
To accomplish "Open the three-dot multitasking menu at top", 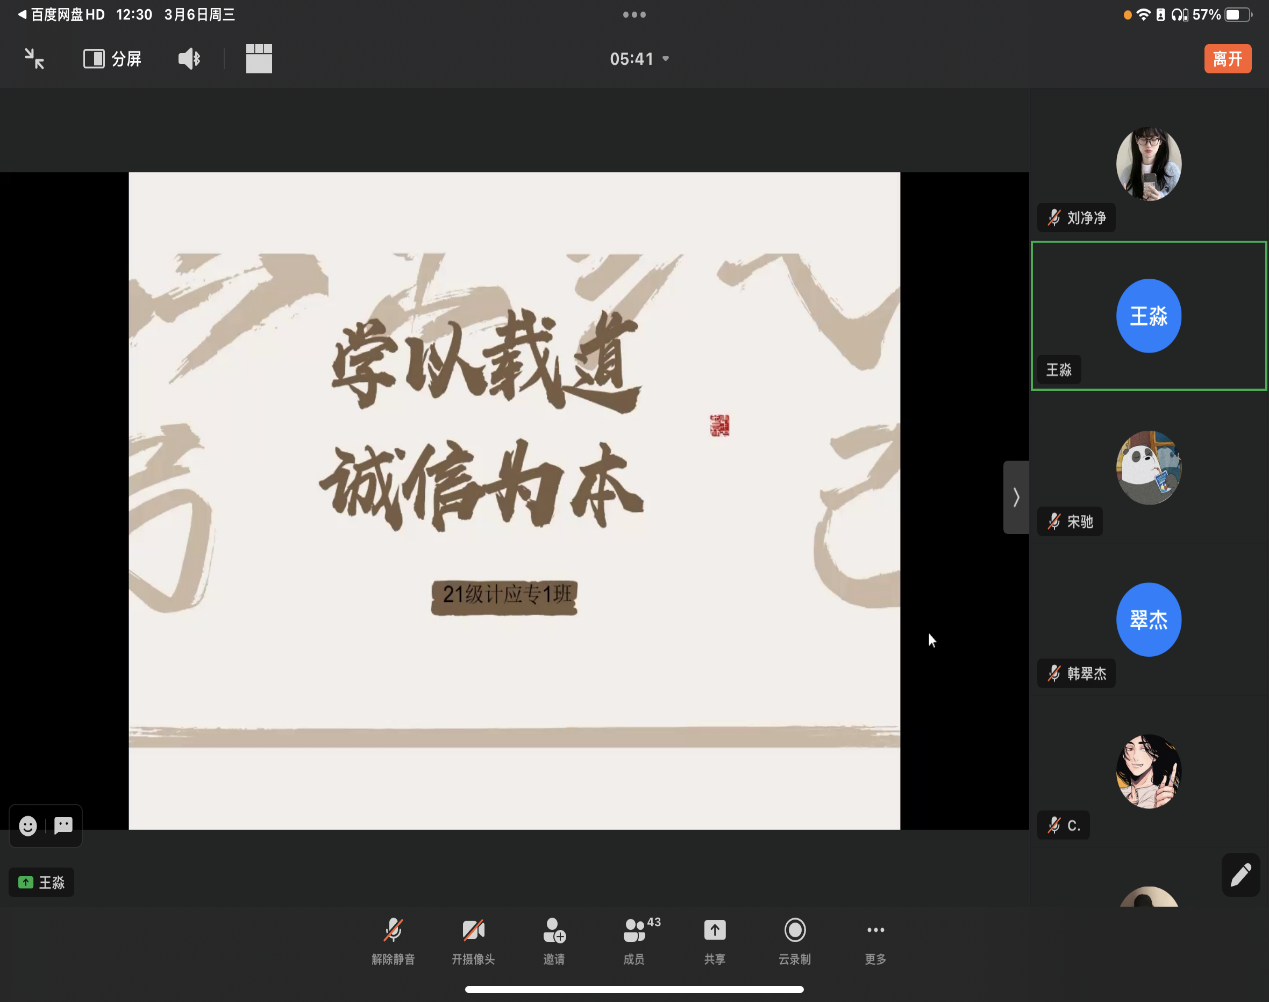I will (634, 15).
